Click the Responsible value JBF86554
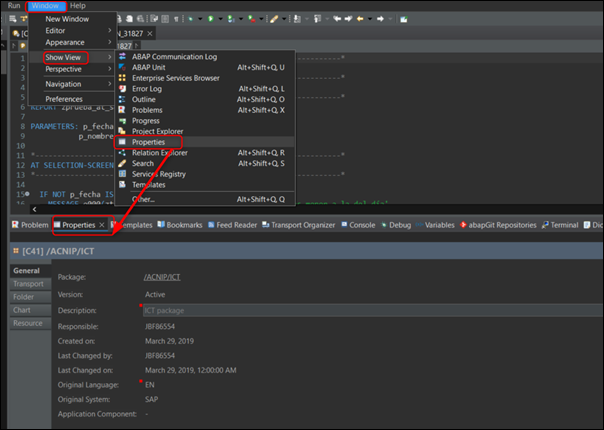This screenshot has height=430, width=604. 160,327
